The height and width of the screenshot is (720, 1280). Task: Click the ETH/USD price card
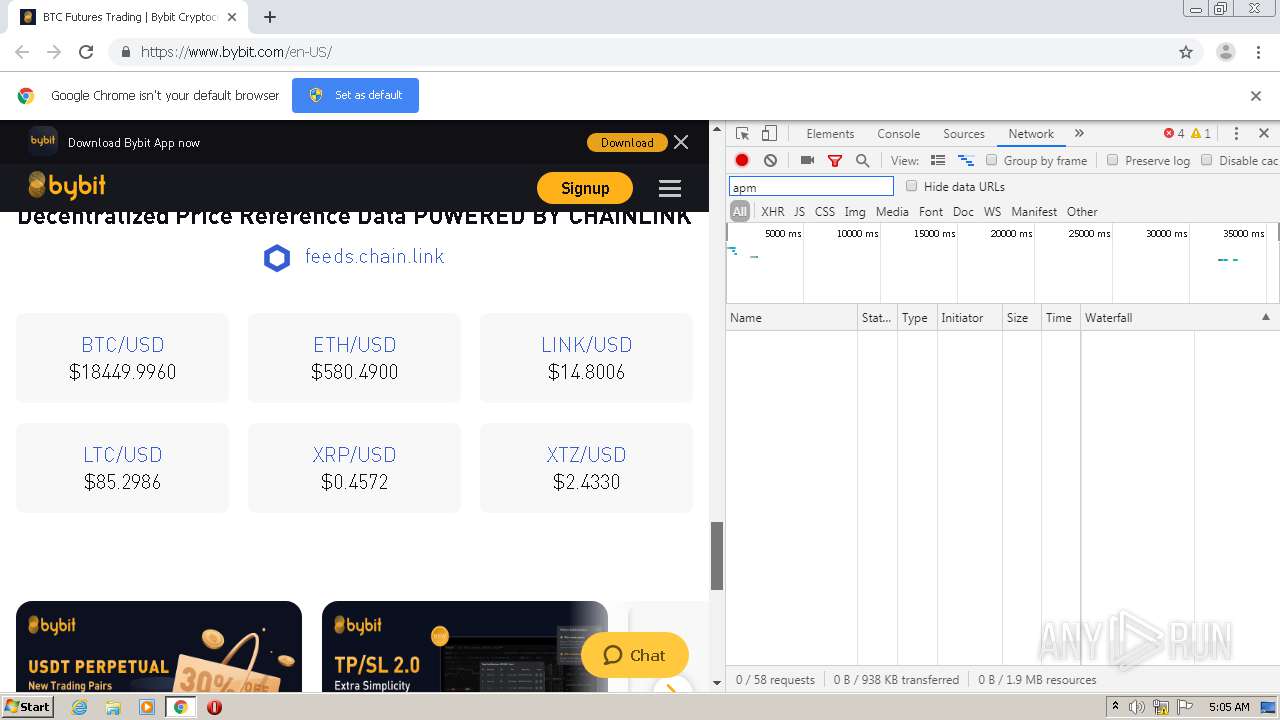354,358
